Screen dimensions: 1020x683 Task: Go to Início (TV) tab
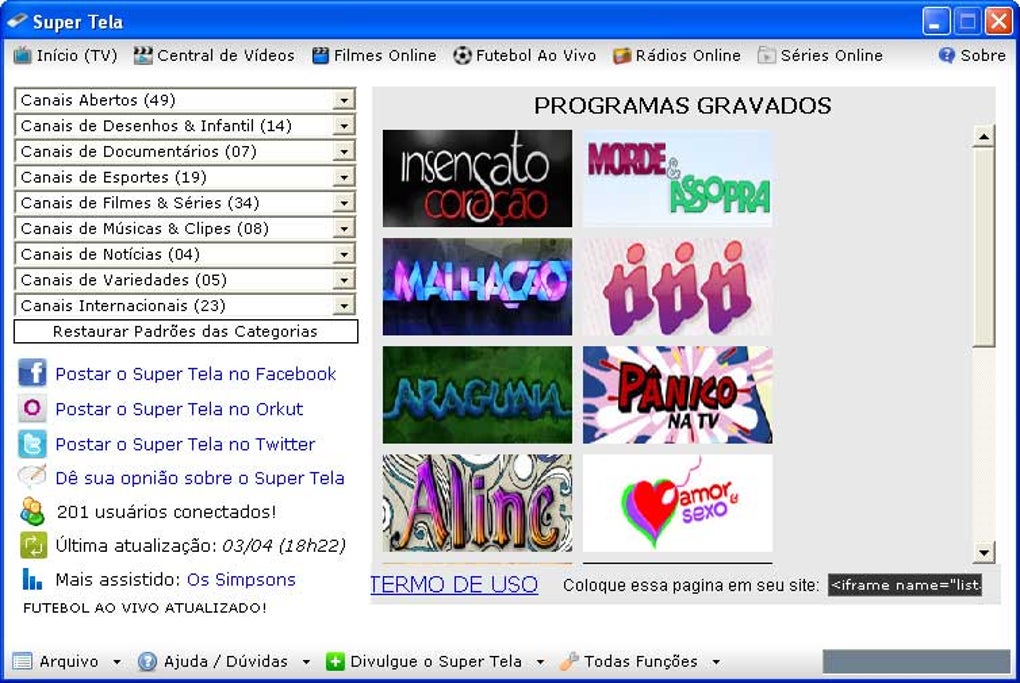pos(65,56)
